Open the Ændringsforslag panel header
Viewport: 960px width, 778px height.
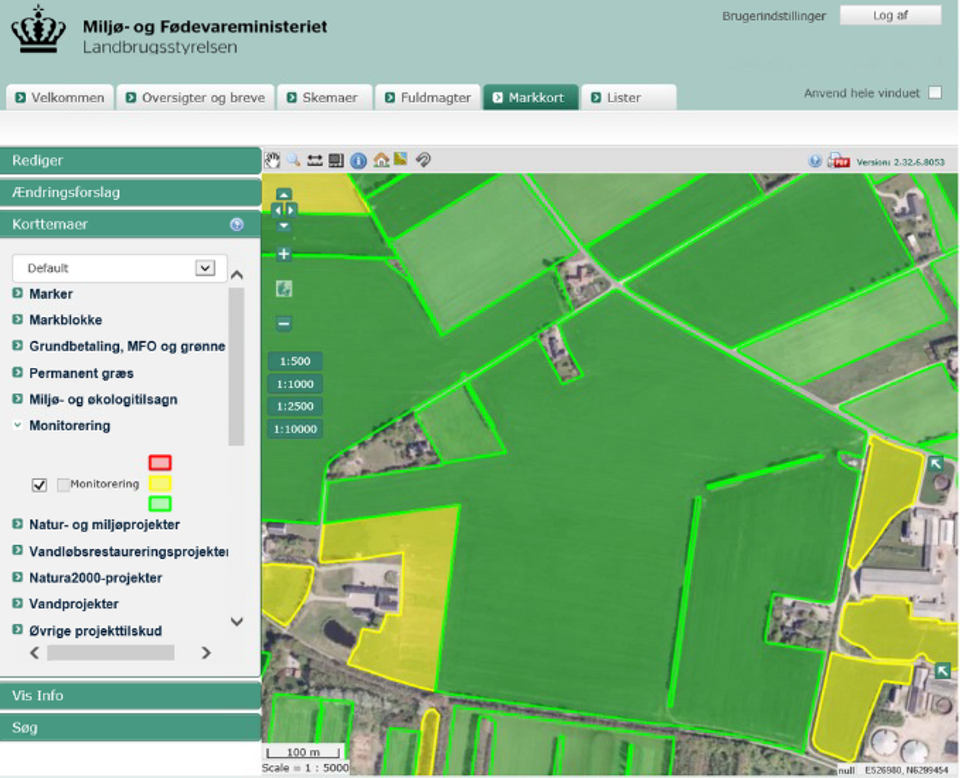(130, 192)
